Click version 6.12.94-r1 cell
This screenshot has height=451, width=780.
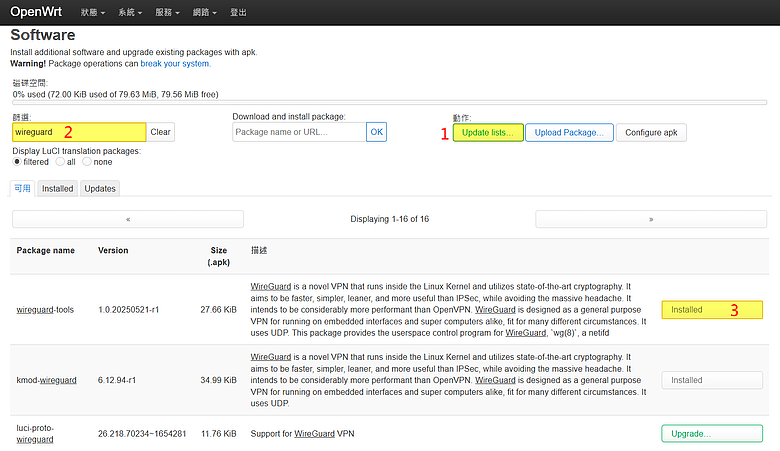(117, 380)
